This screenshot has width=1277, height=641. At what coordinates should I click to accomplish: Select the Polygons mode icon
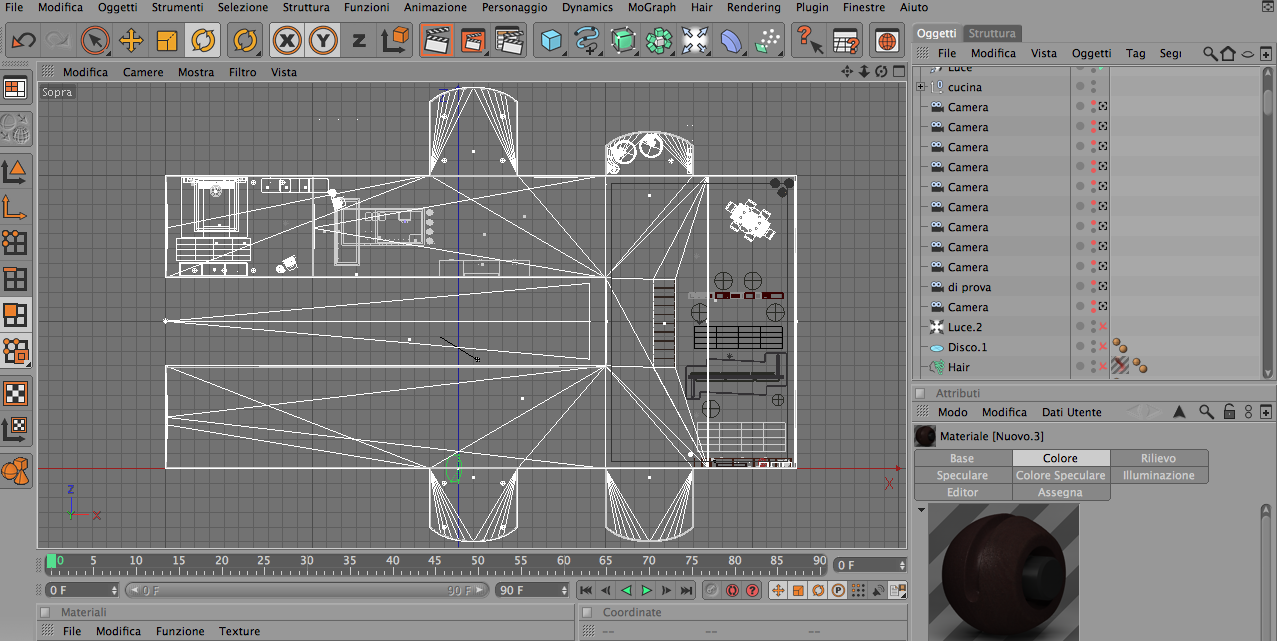tap(15, 314)
